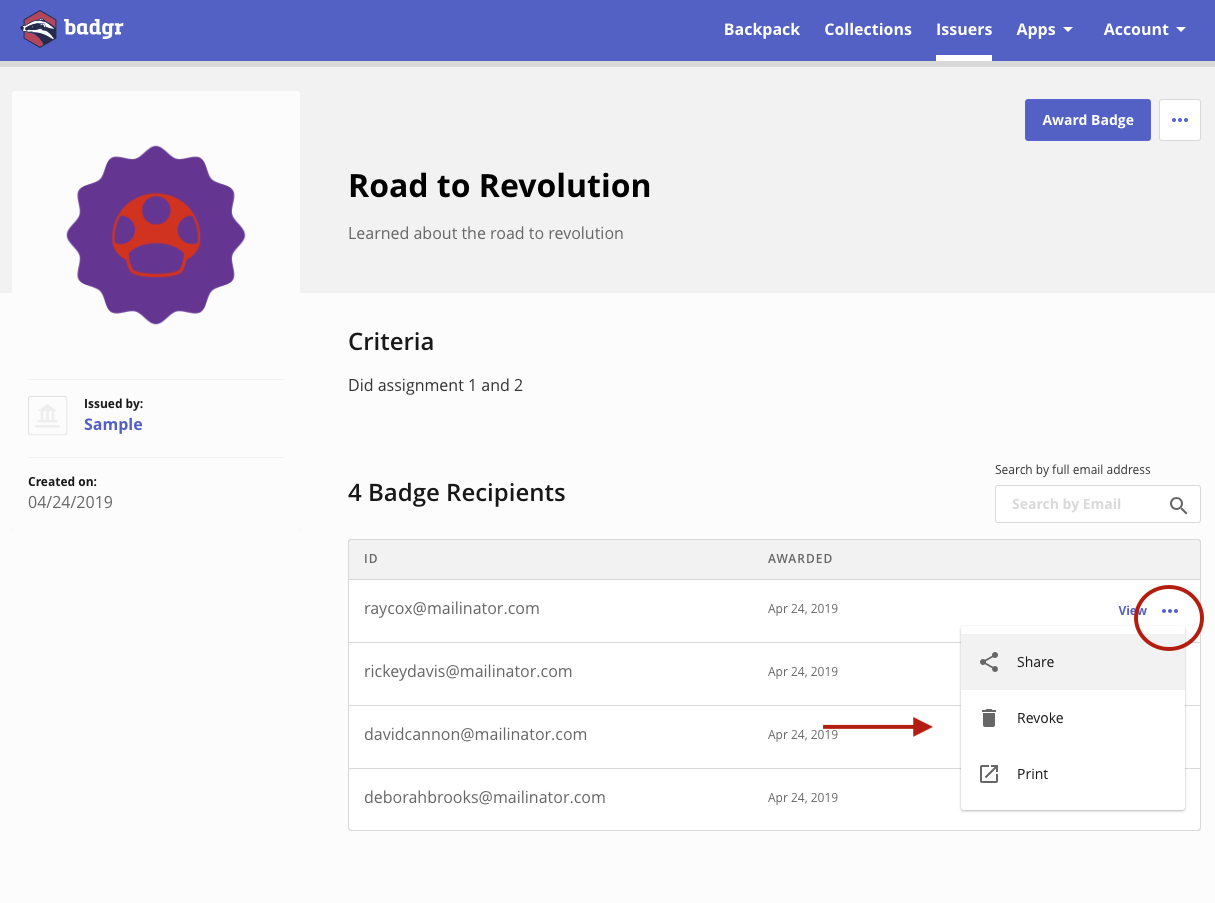
Task: Click the trash icon beside Revoke
Action: point(989,718)
